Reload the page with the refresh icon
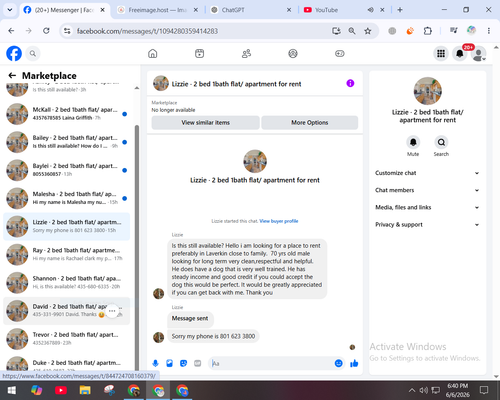Screen dimensions: 500x400 [46, 31]
